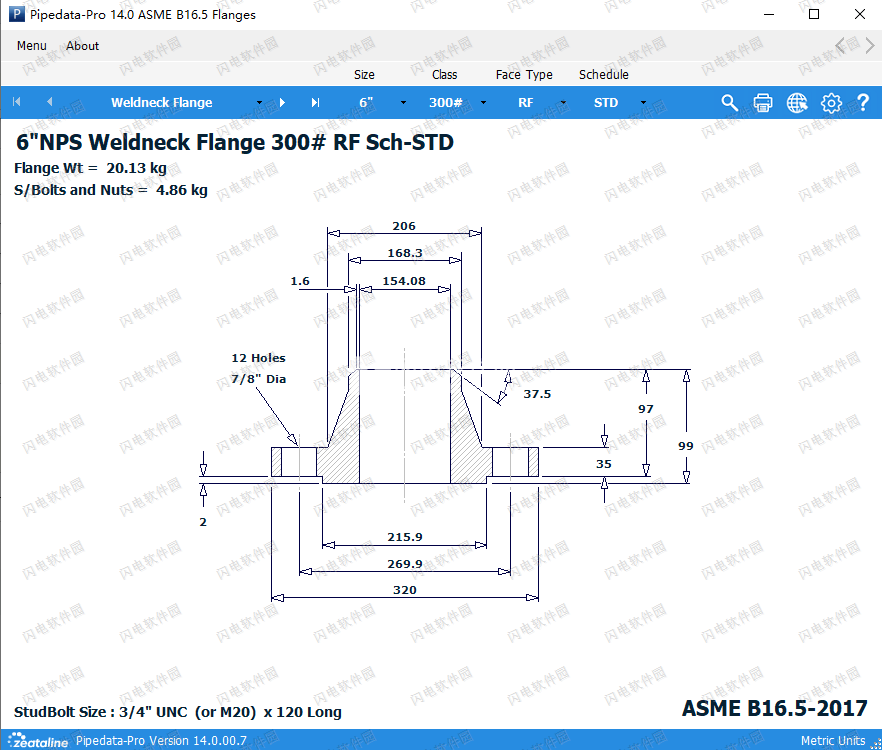Image resolution: width=882 pixels, height=750 pixels.
Task: Minimize the Pipedata-Pro window
Action: [x=769, y=14]
